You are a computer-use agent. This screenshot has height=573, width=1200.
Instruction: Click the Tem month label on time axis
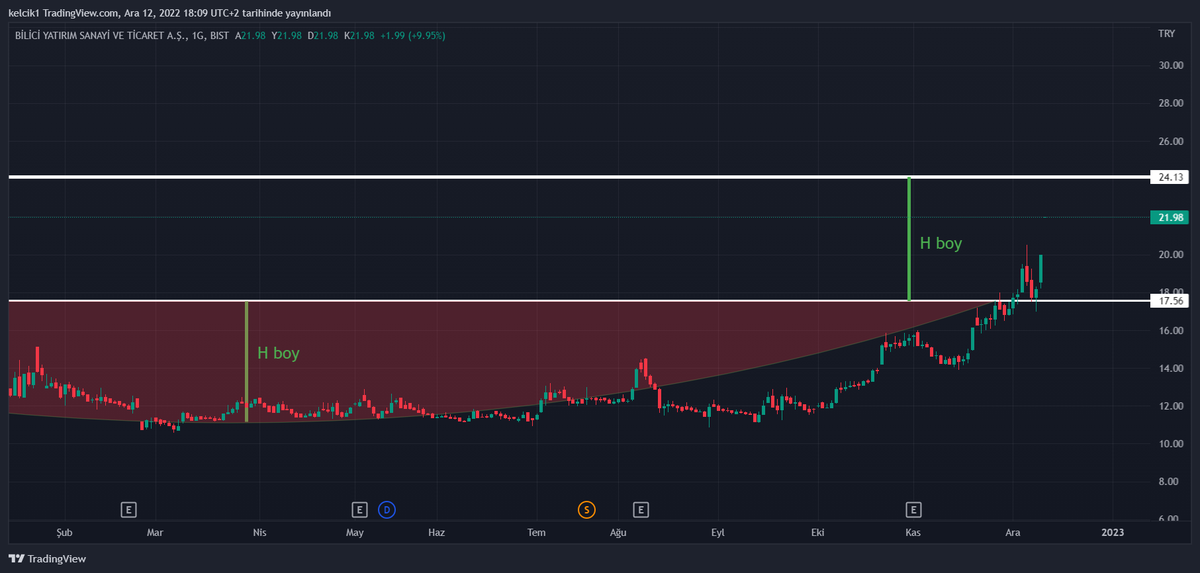click(537, 533)
